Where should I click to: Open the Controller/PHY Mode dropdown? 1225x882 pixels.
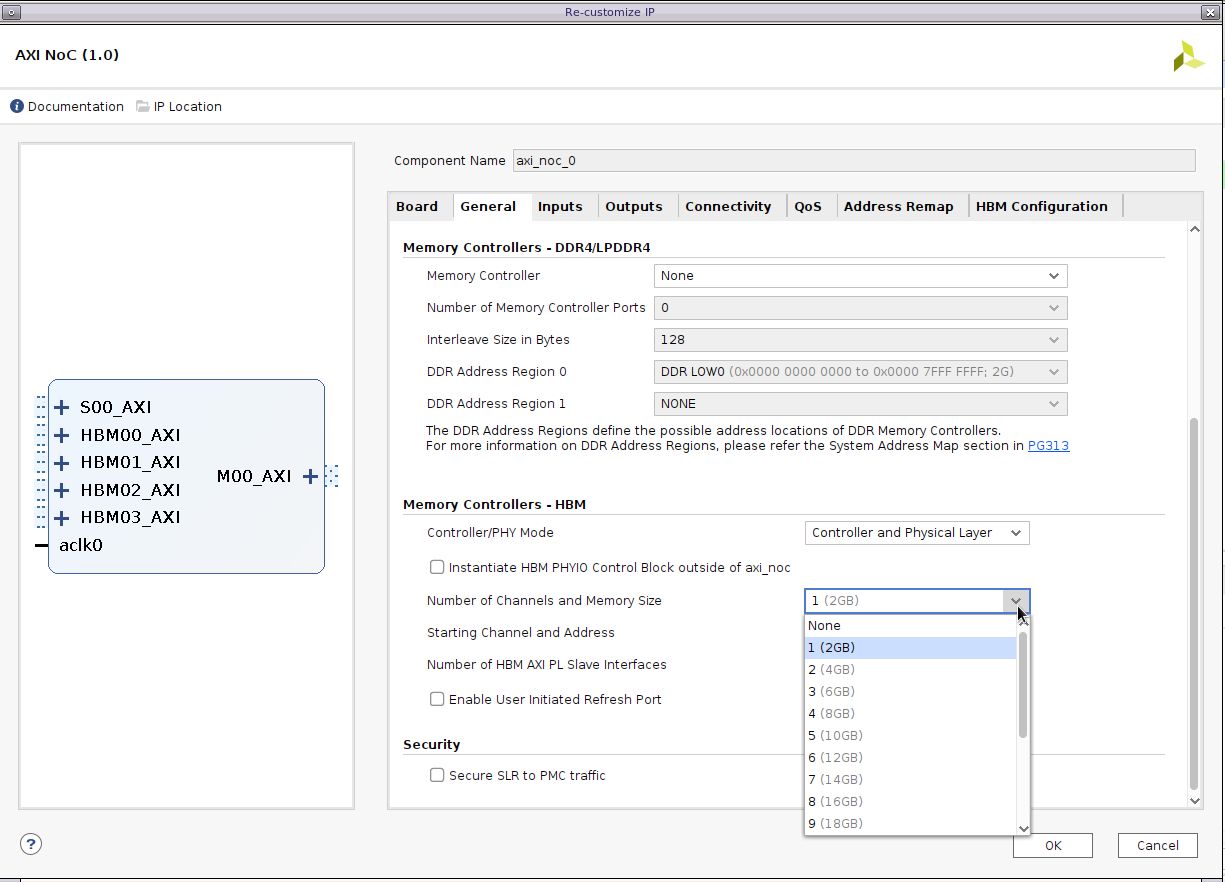916,533
